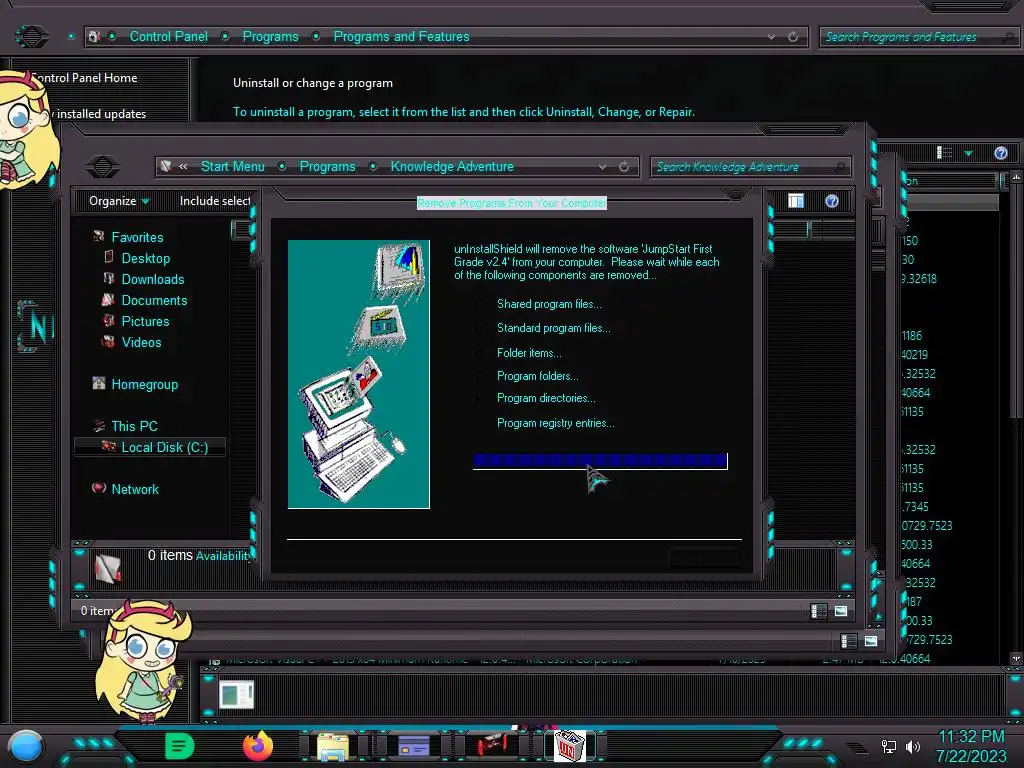This screenshot has height=768, width=1024.
Task: Click Knowledge Adventure breadcrumb
Action: click(x=452, y=167)
